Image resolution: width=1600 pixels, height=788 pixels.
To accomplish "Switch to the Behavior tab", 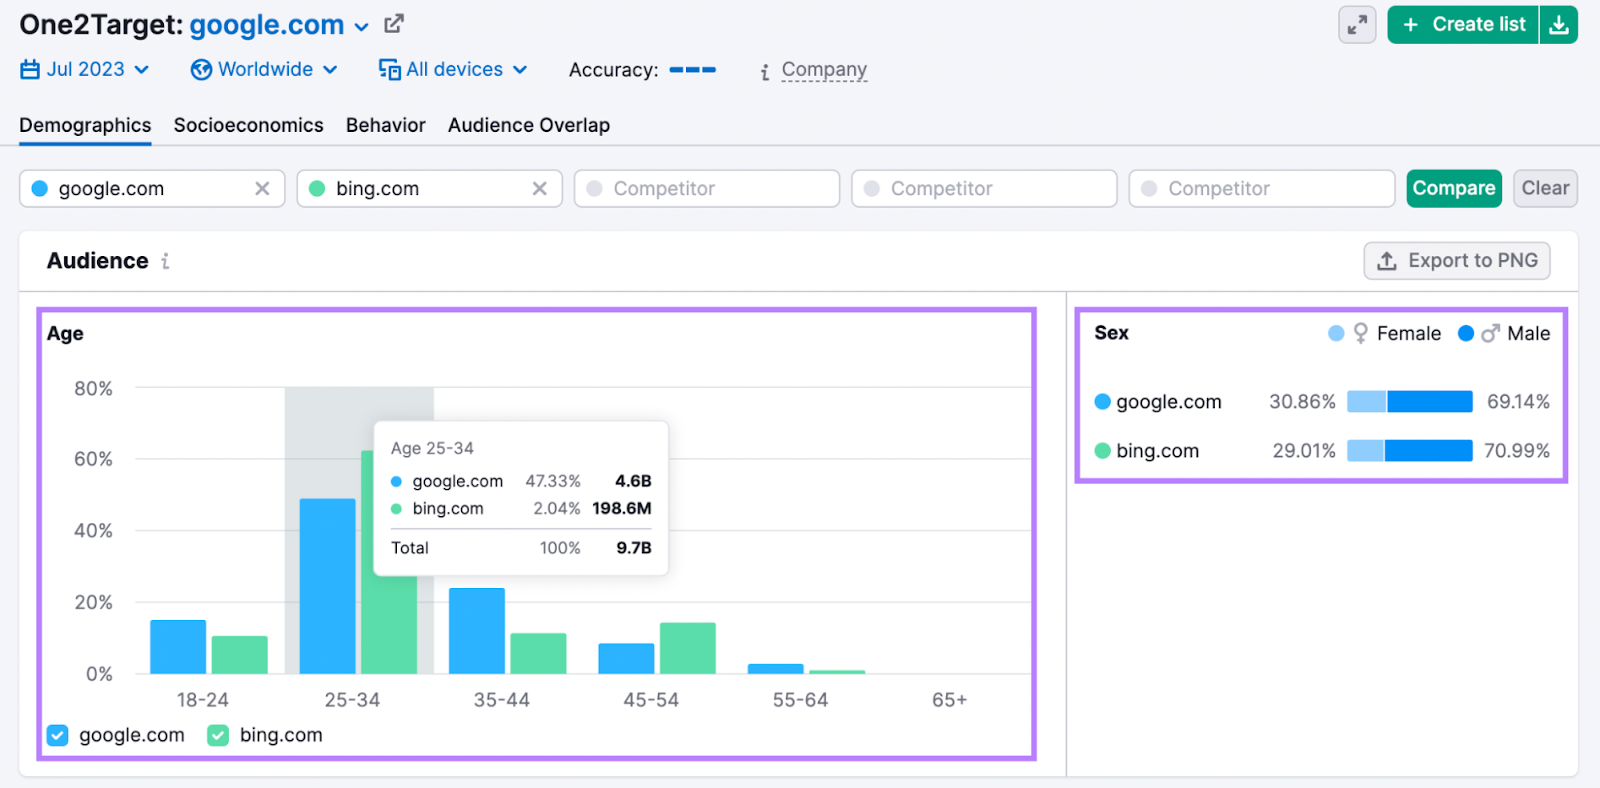I will pos(386,125).
